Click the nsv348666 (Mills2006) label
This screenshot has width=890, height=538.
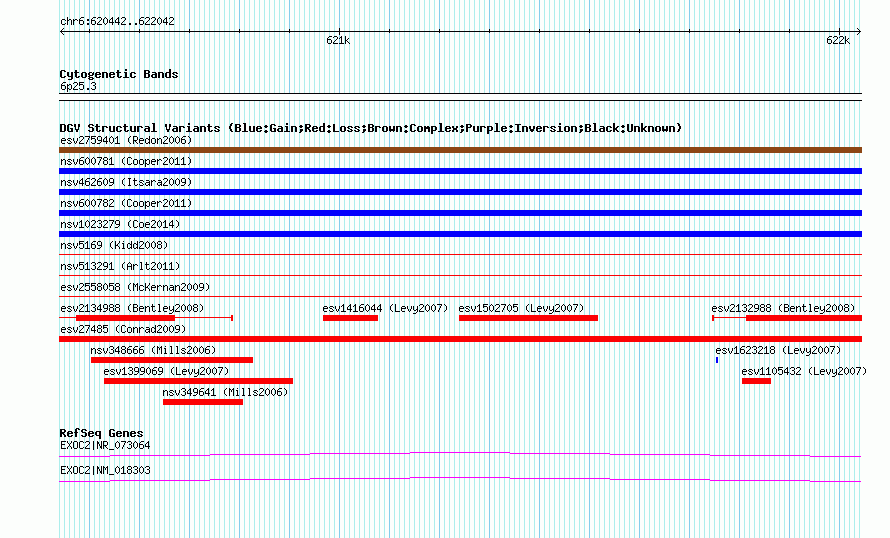(153, 350)
